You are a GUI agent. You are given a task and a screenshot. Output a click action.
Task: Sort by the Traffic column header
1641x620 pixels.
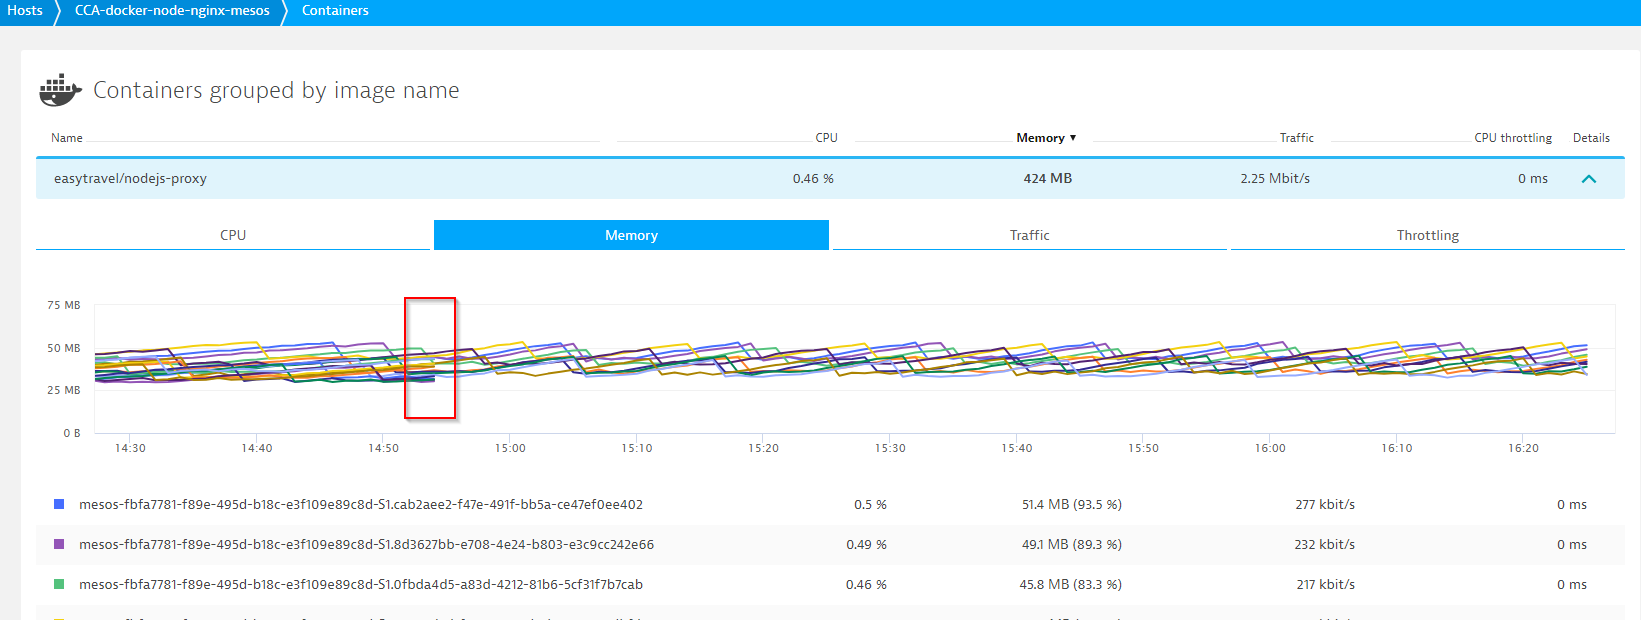click(1296, 138)
